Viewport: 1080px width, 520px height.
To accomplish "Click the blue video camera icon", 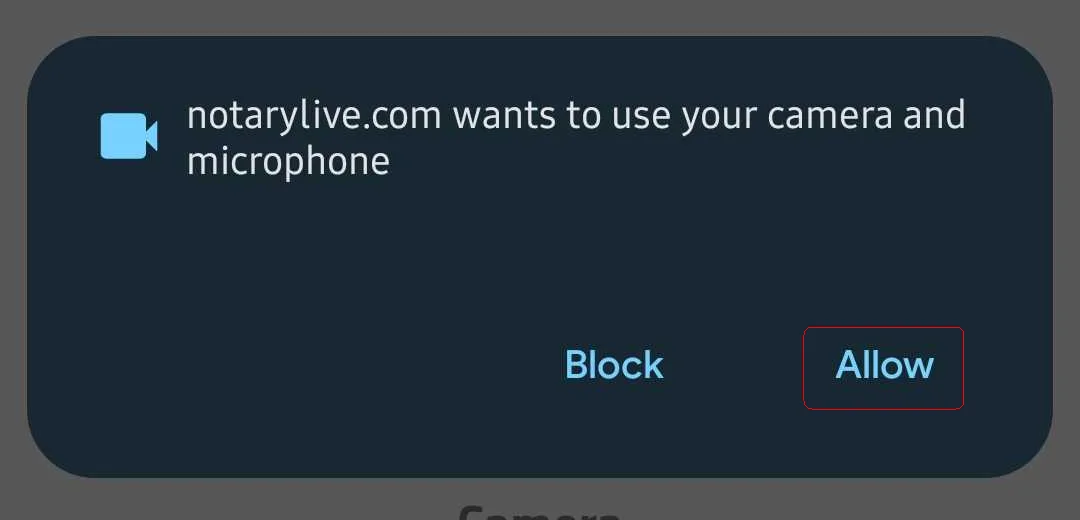I will click(129, 136).
